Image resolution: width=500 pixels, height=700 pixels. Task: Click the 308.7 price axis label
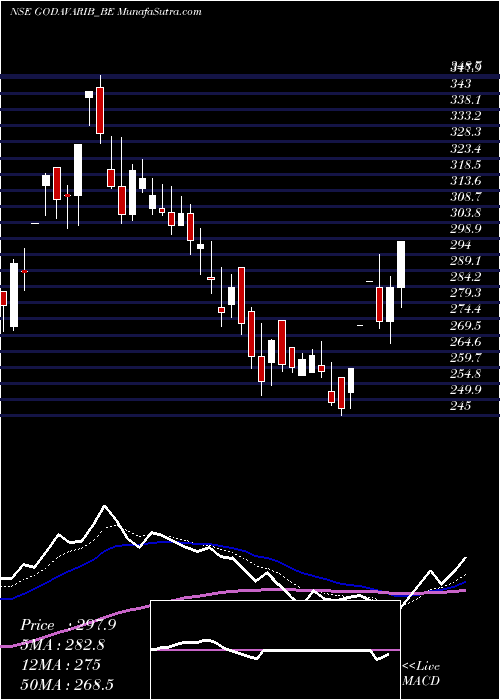pyautogui.click(x=465, y=196)
